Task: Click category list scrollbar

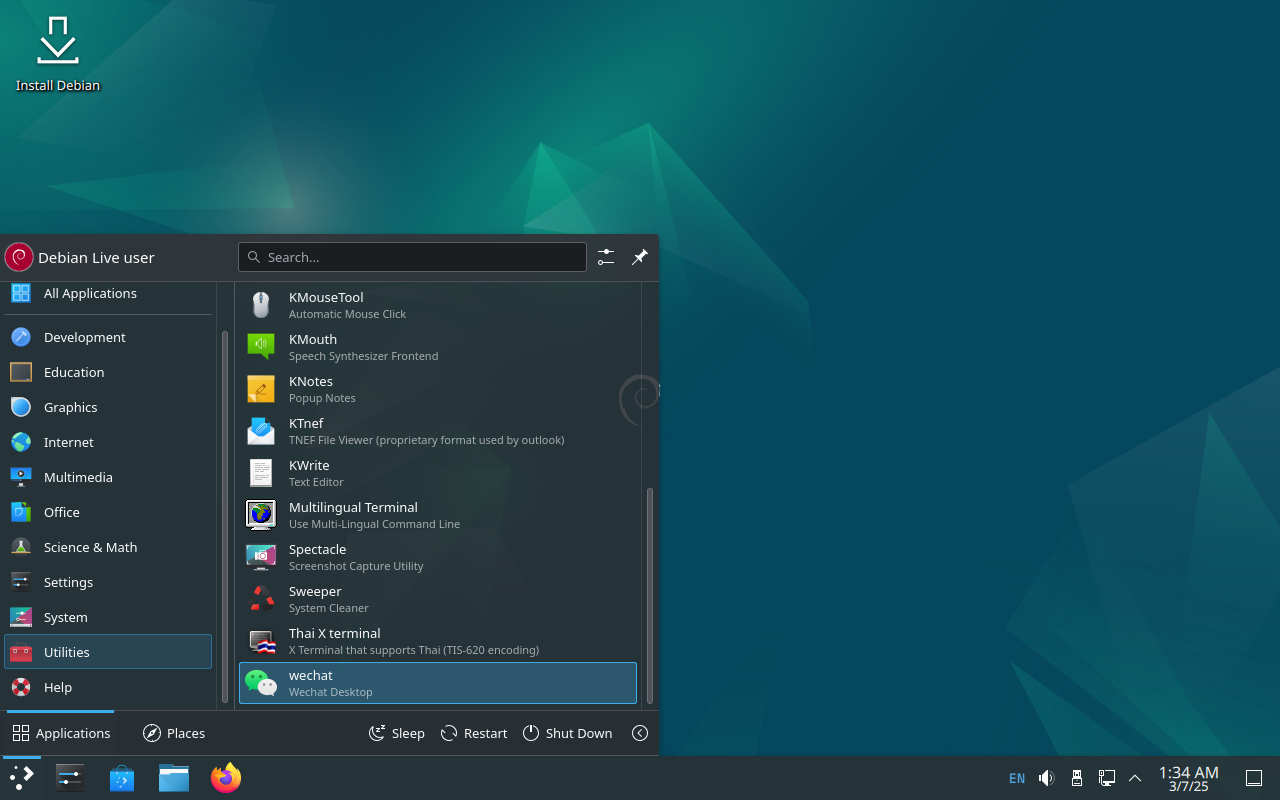Action: pos(225,515)
